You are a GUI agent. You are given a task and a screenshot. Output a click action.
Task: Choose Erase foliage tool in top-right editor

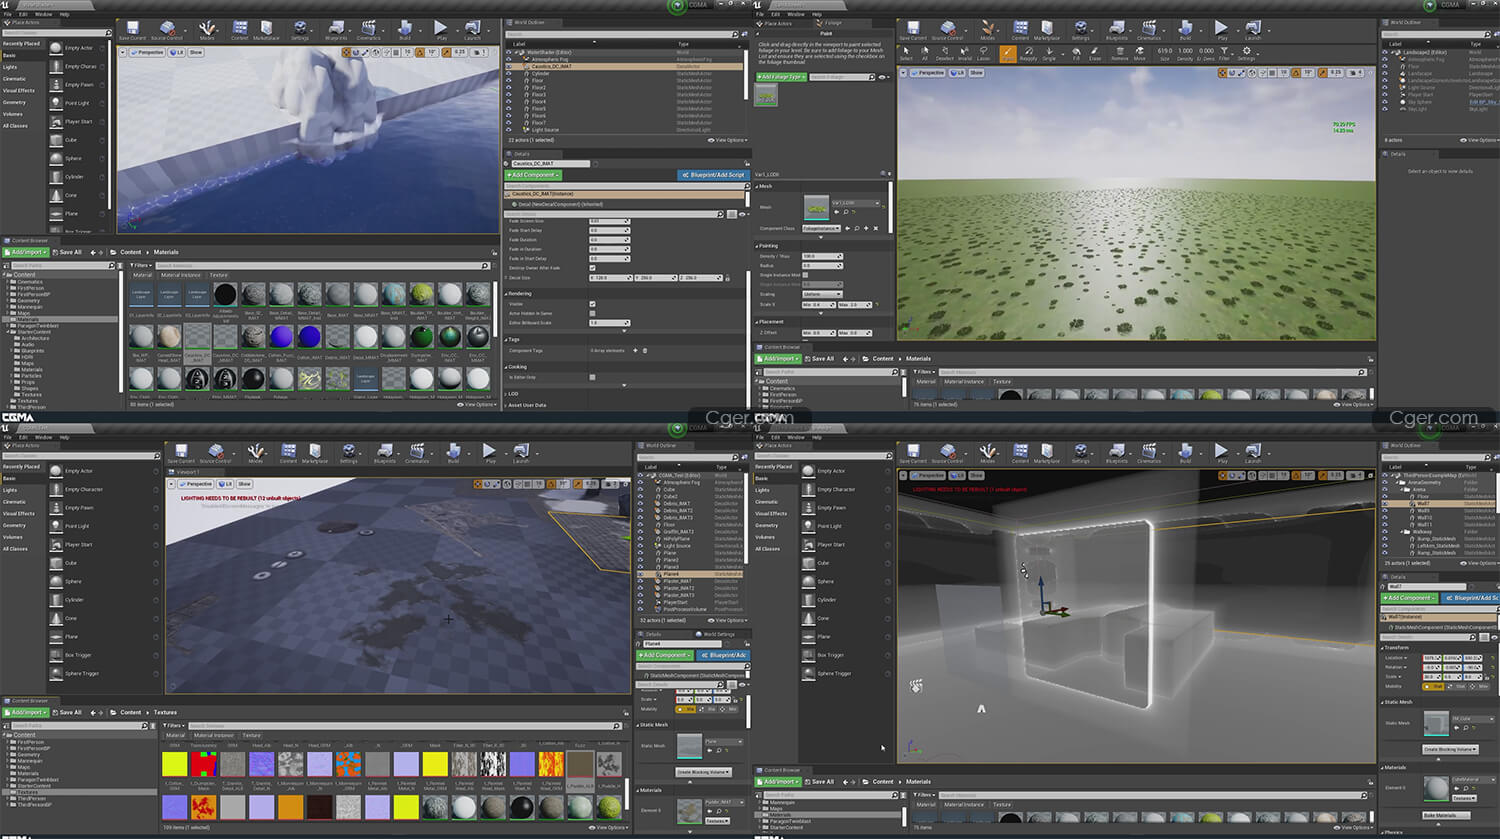click(x=1095, y=53)
